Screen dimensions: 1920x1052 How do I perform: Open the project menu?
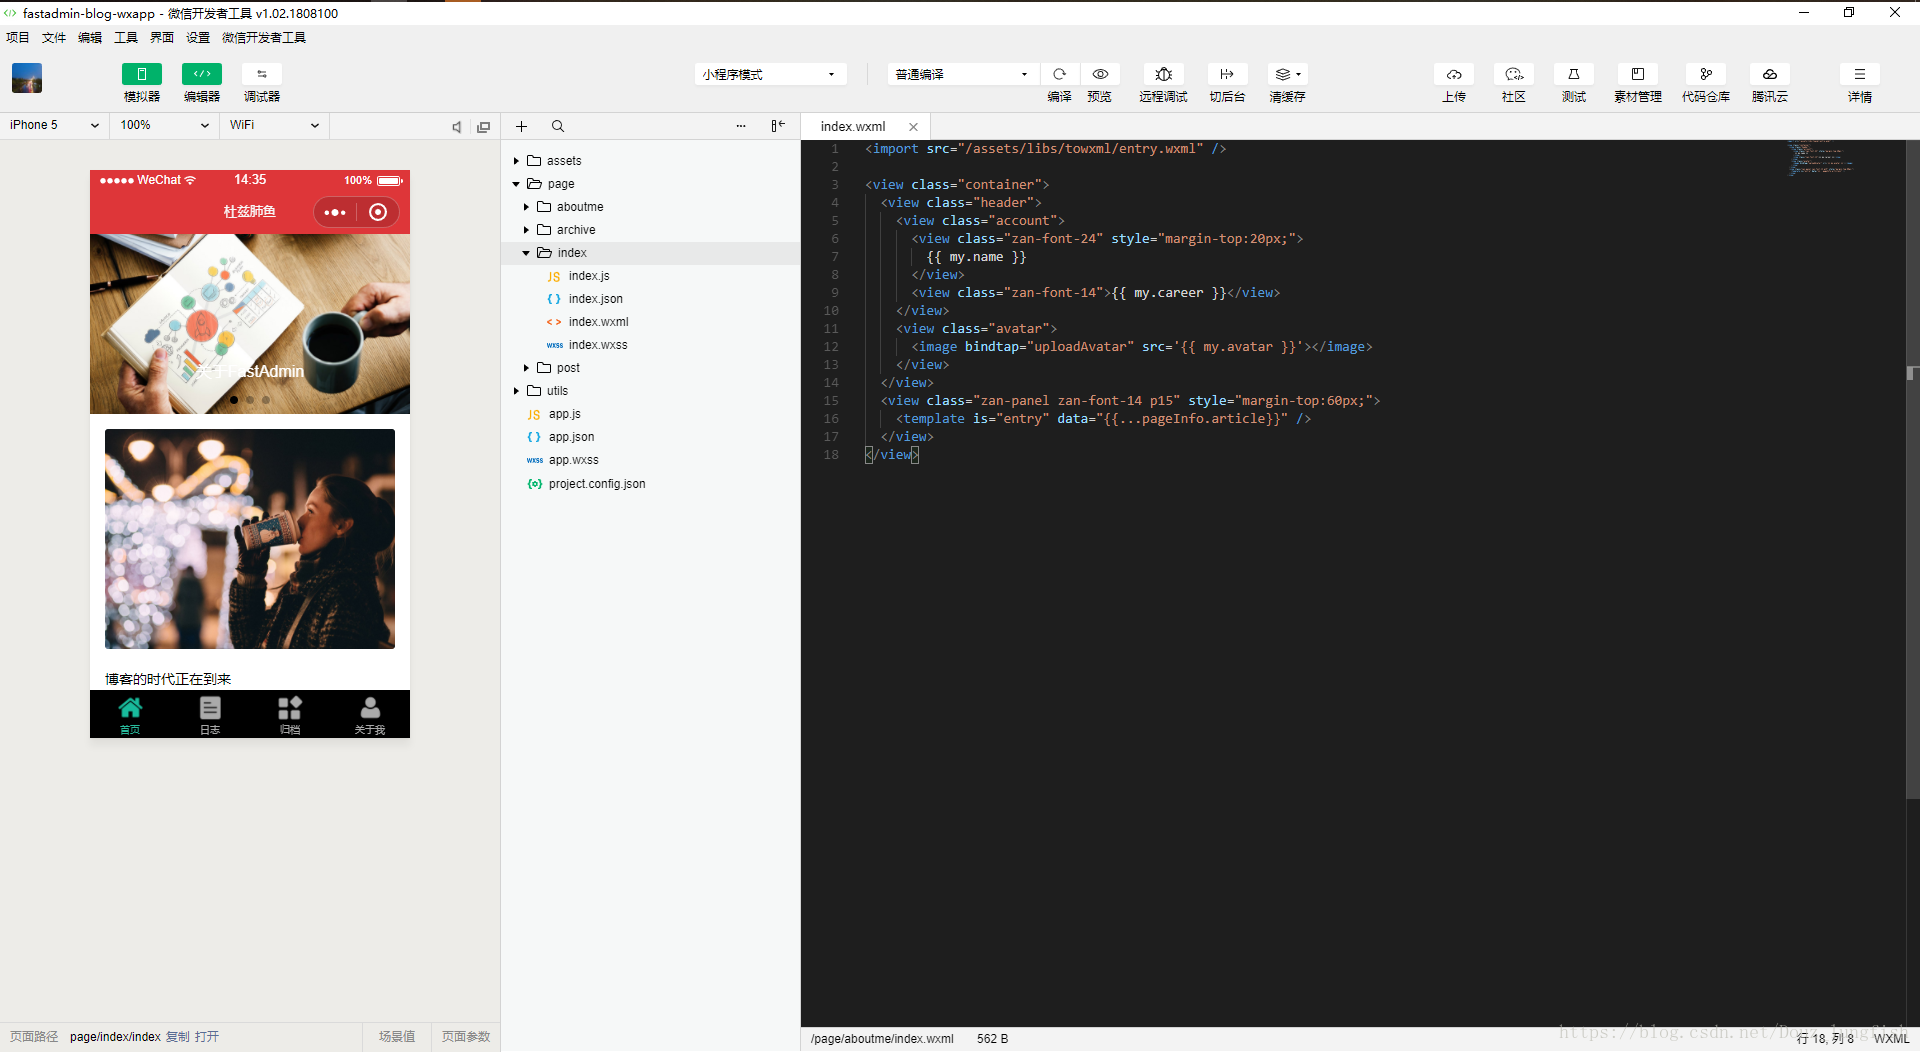pyautogui.click(x=18, y=37)
